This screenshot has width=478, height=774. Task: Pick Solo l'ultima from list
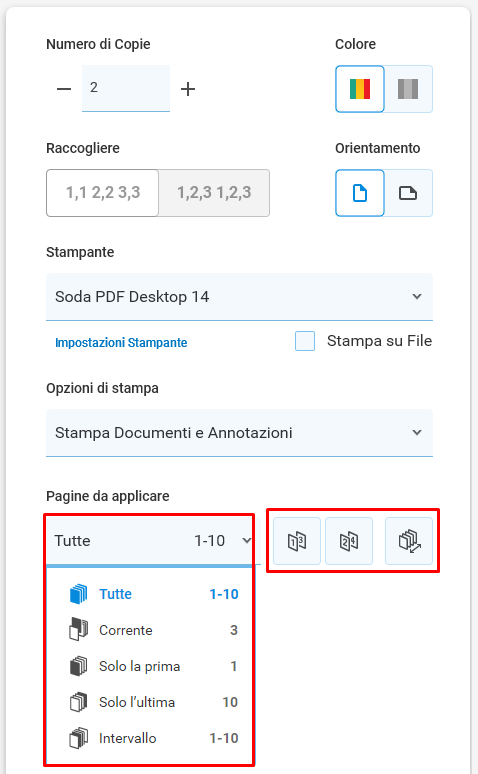153,702
